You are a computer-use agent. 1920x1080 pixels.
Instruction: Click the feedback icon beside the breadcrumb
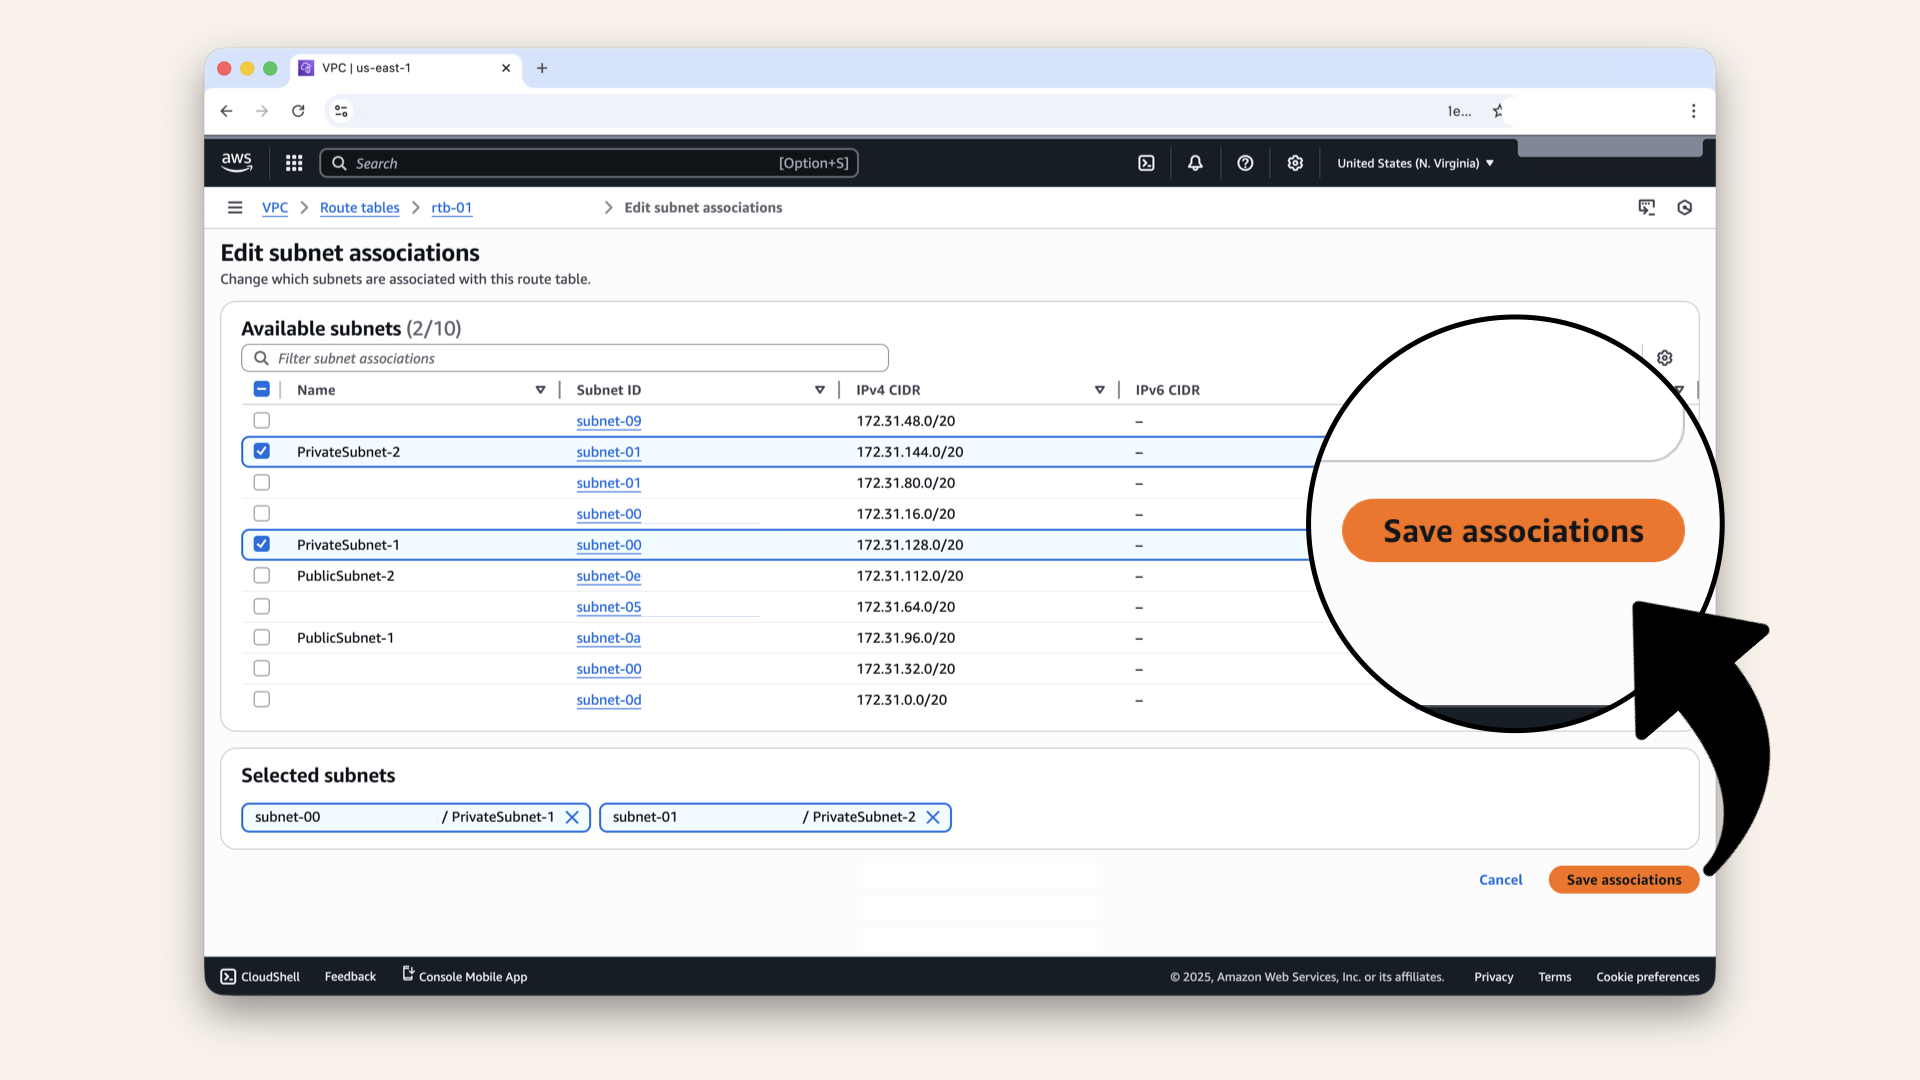[1647, 207]
